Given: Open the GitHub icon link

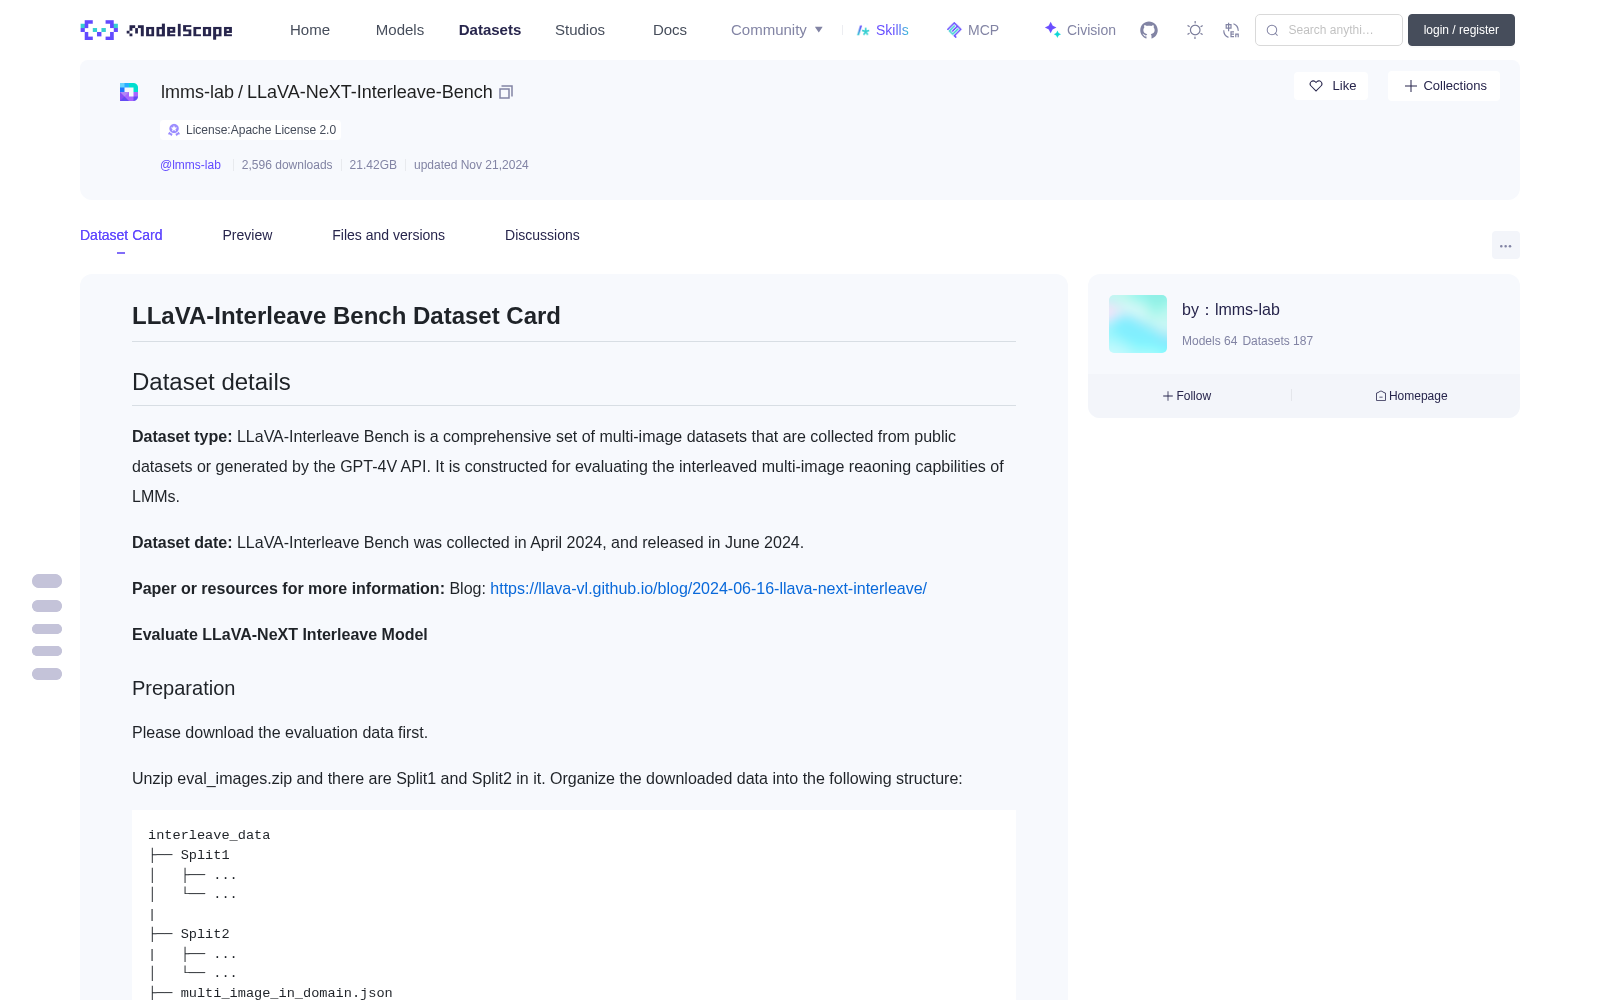Looking at the screenshot, I should 1149,30.
